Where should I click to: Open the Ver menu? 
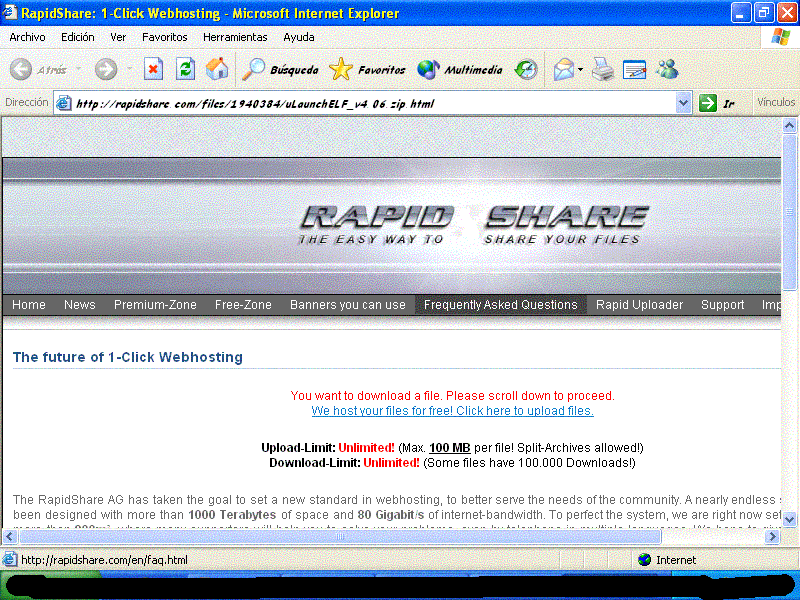[x=118, y=37]
